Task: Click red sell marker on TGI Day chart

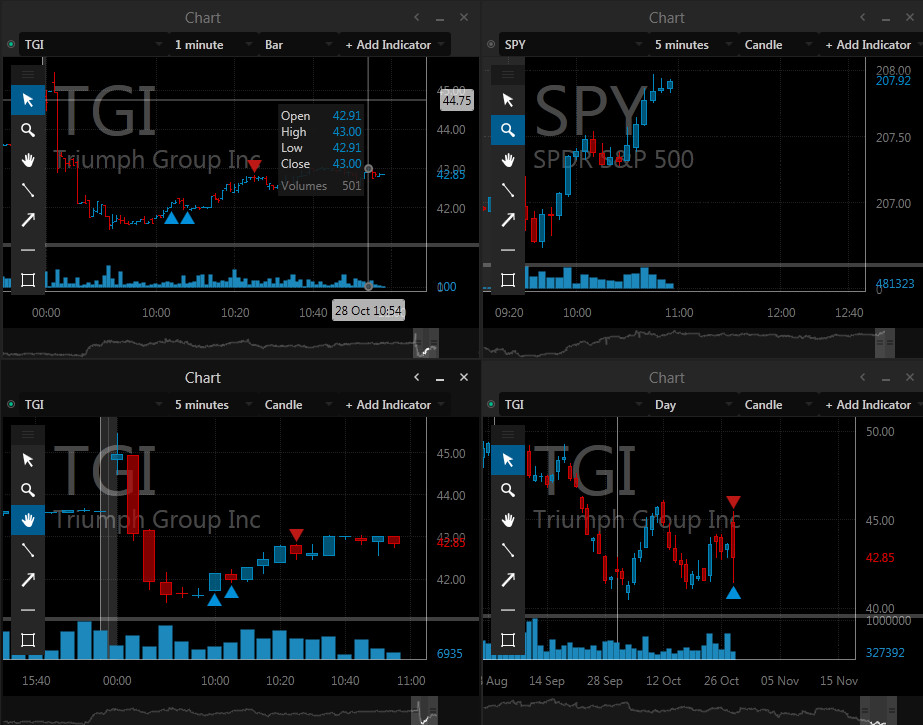Action: pos(733,502)
